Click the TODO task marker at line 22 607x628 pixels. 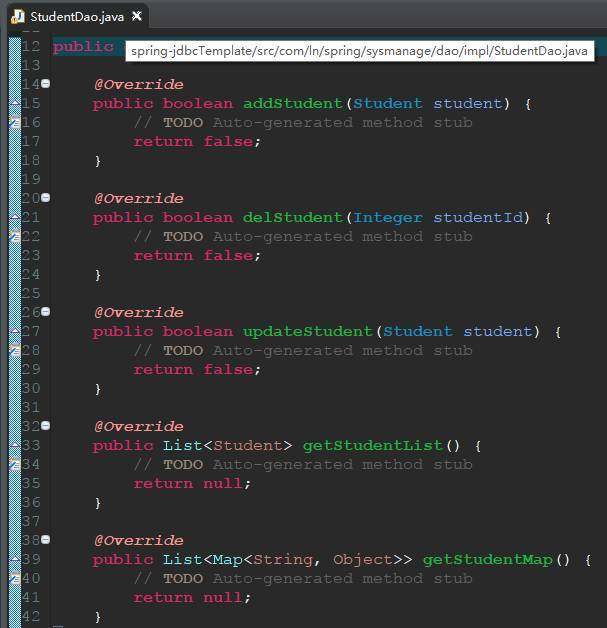[15, 236]
